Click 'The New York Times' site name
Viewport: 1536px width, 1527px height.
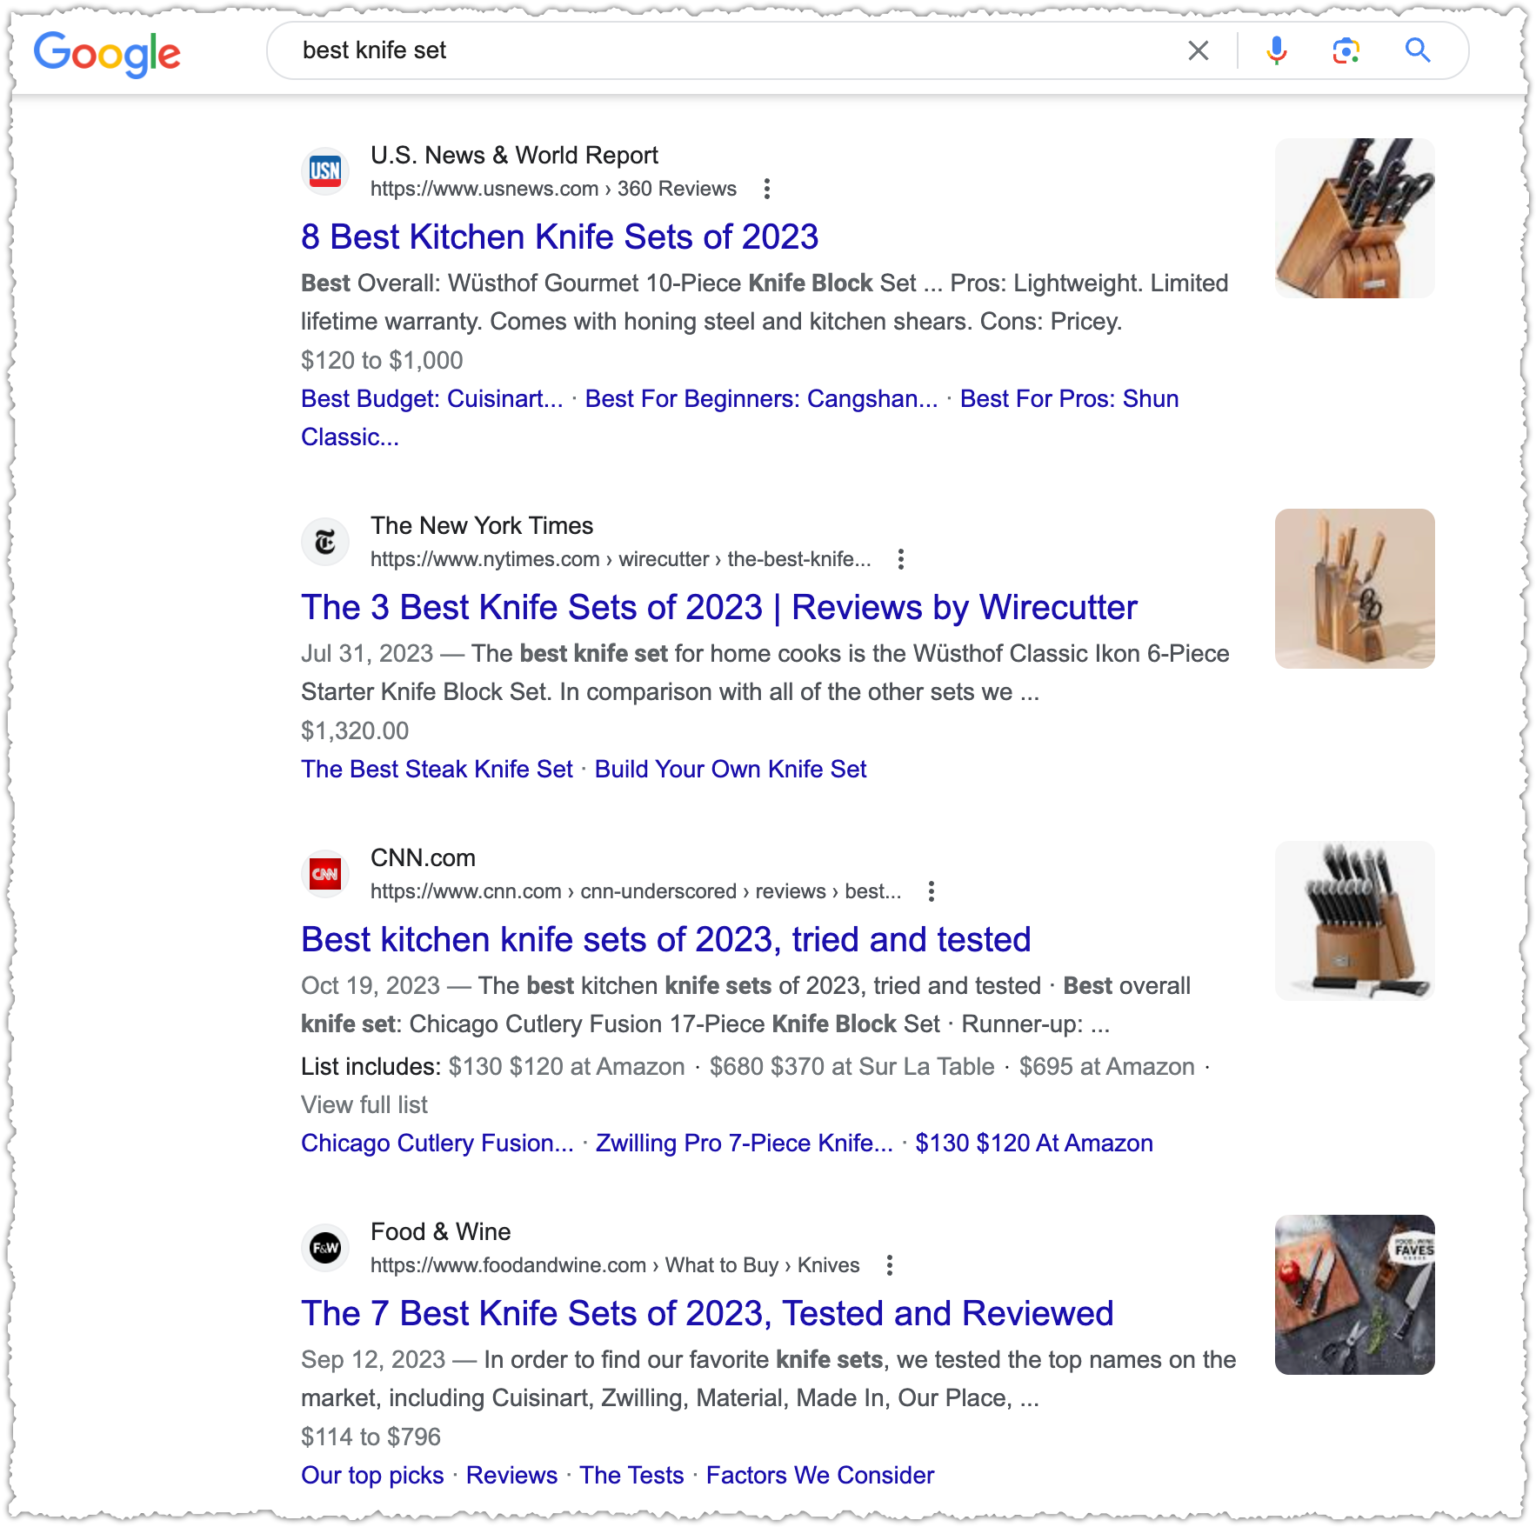[x=481, y=526]
